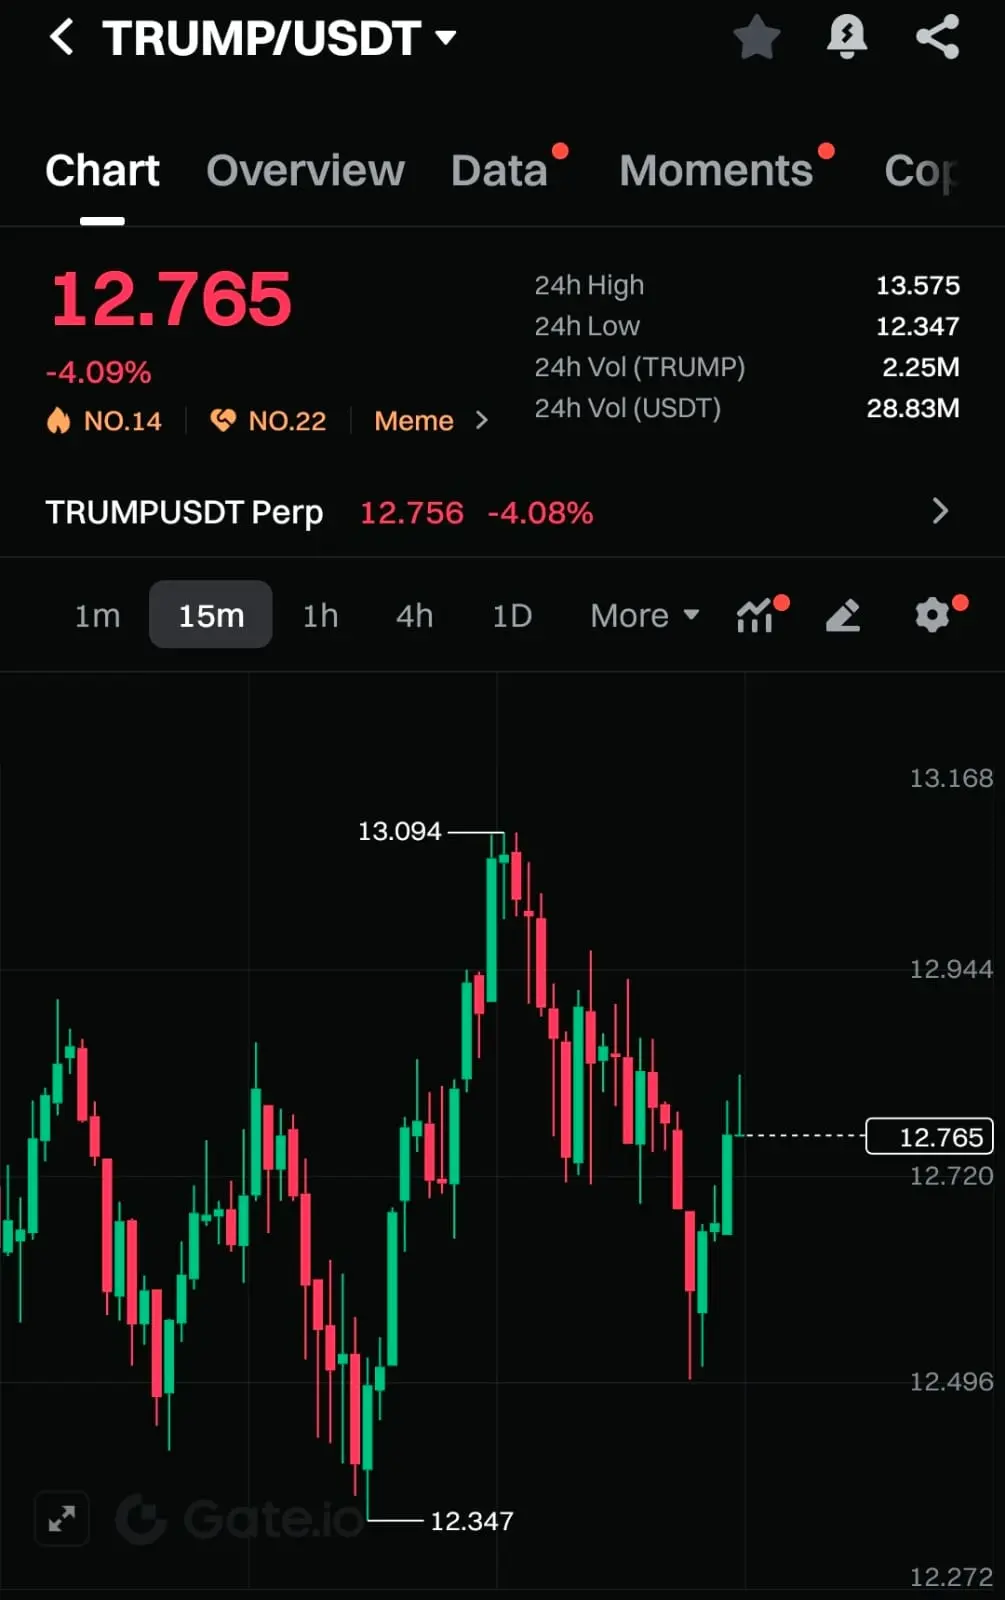Open the hot ranking NO.14 badge
Image resolution: width=1005 pixels, height=1600 pixels.
pyautogui.click(x=104, y=421)
